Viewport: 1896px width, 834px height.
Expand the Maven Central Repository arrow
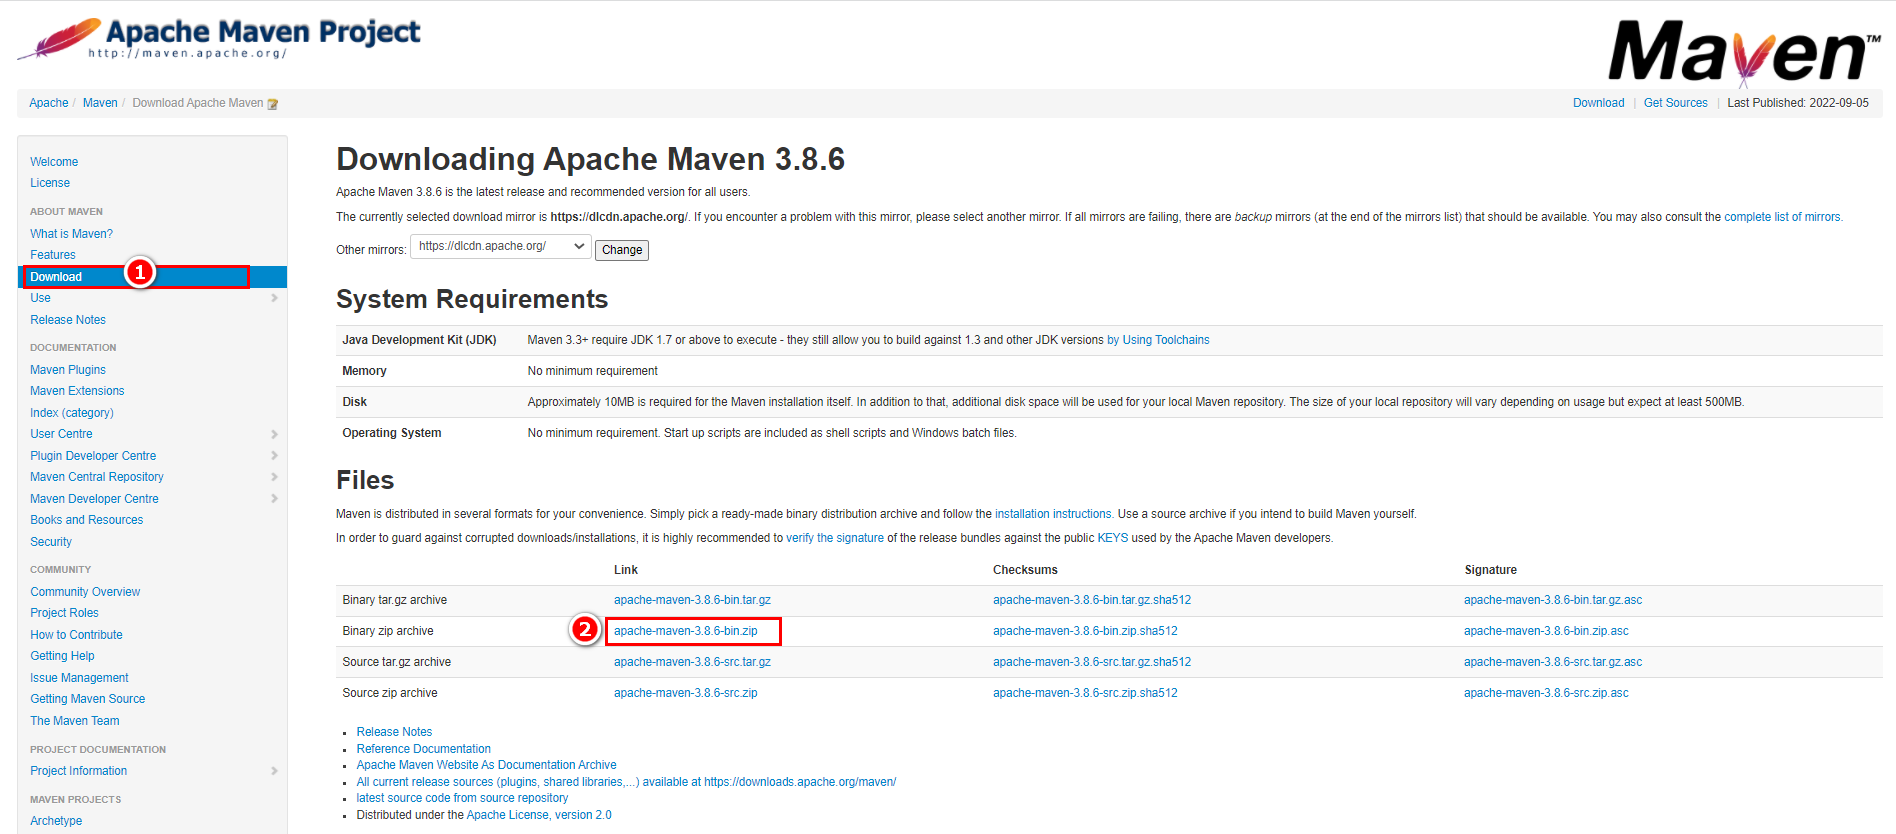point(274,477)
